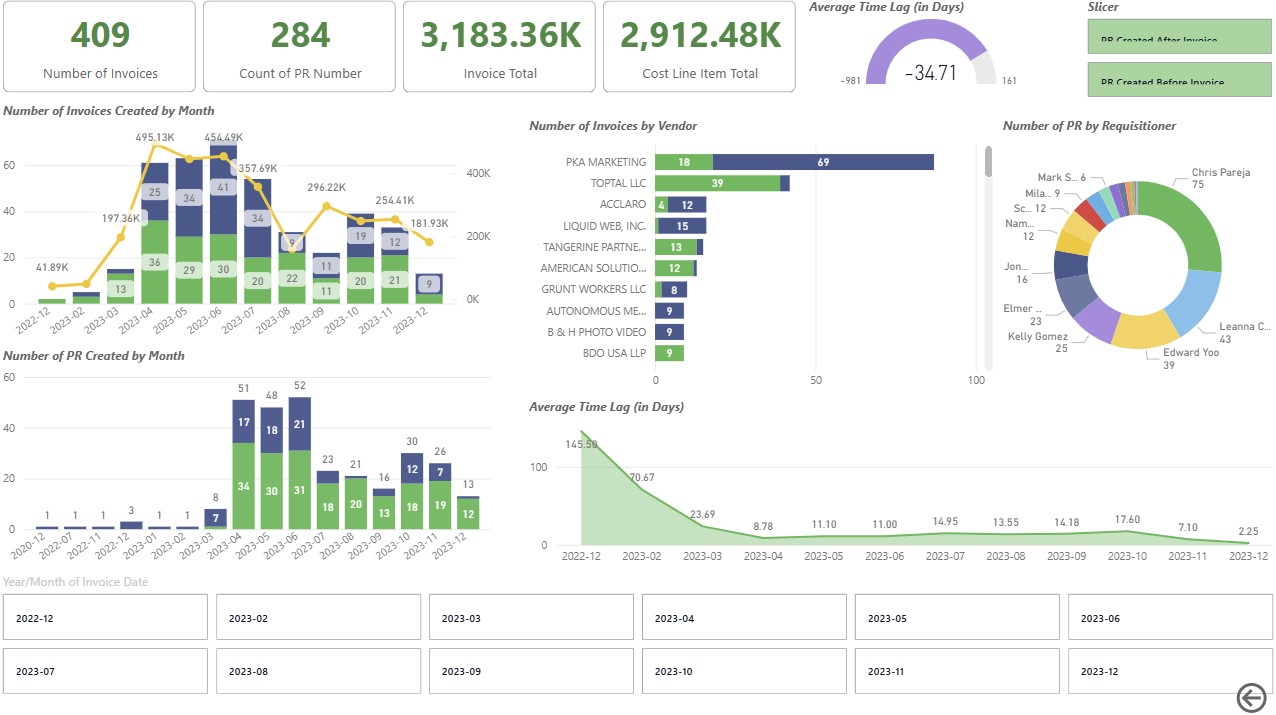Click TOPTAL LLC green bar 39
Screen dimensions: 1276x715
point(717,183)
